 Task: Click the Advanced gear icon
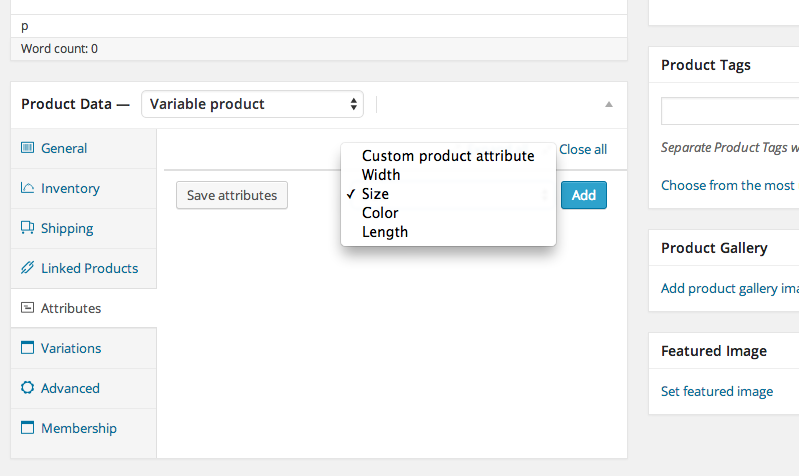click(x=27, y=388)
